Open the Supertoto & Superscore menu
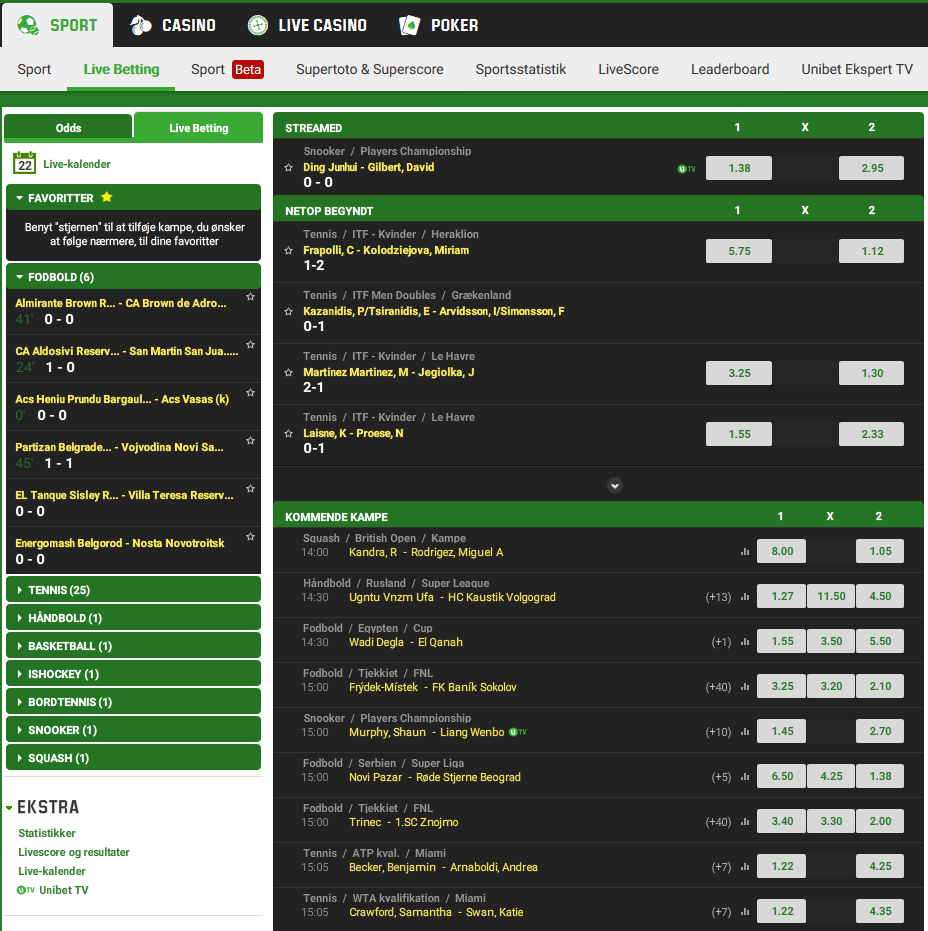 click(369, 69)
